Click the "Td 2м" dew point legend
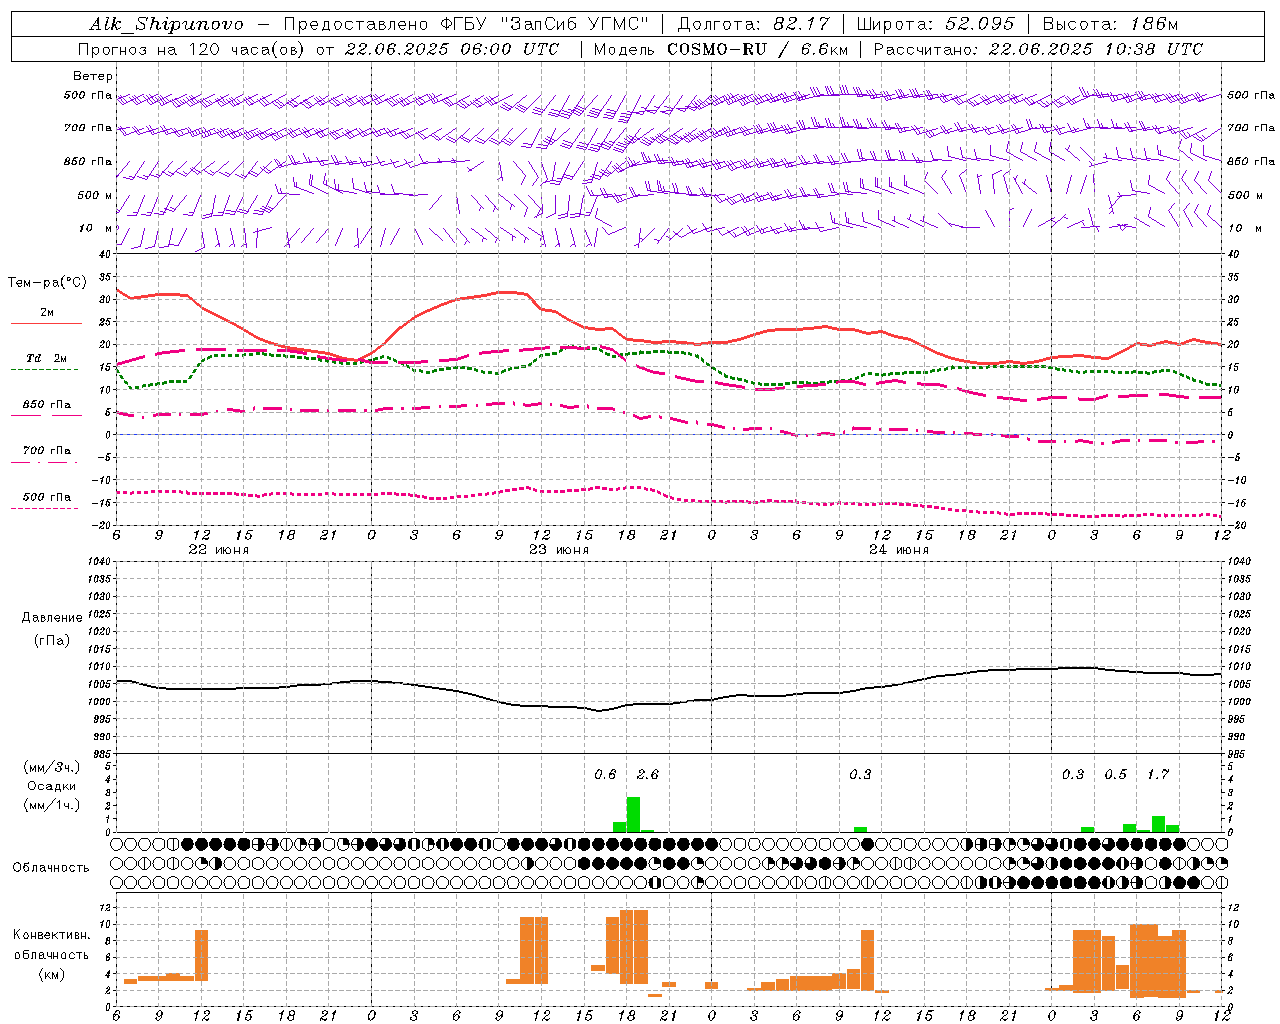The width and height of the screenshot is (1280, 1024). tap(46, 358)
